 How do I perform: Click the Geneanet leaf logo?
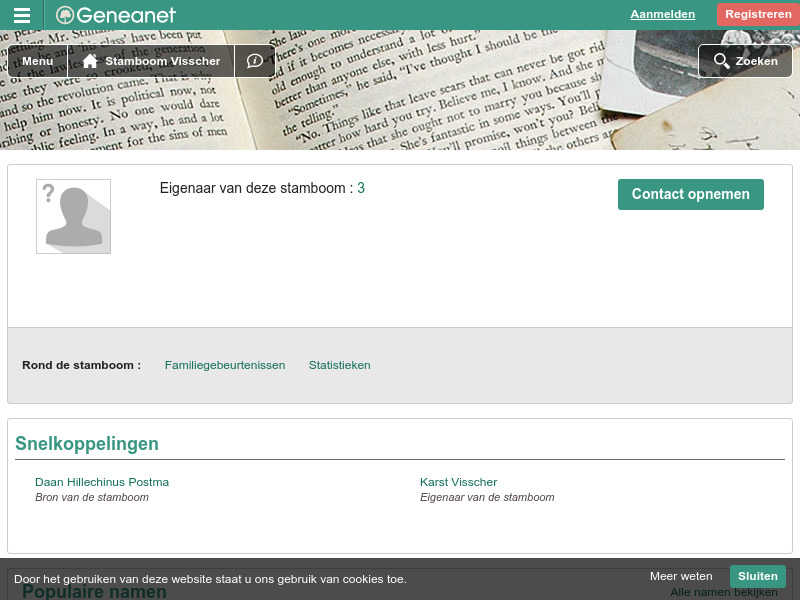[64, 14]
